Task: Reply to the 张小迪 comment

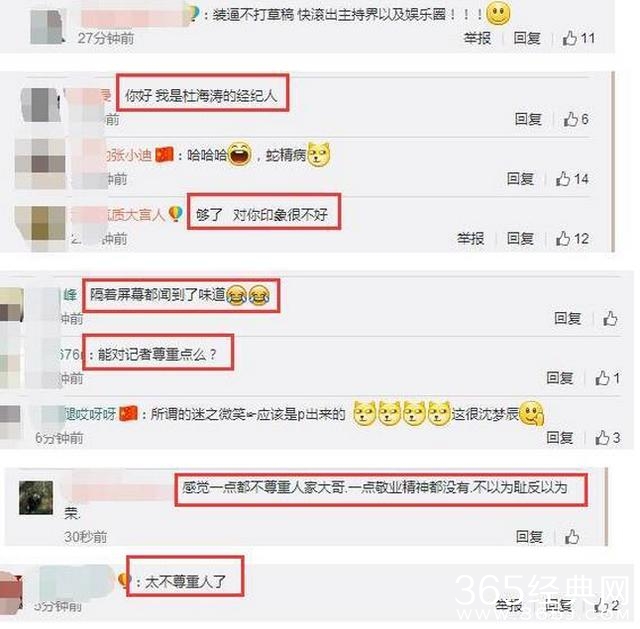Action: click(x=520, y=179)
